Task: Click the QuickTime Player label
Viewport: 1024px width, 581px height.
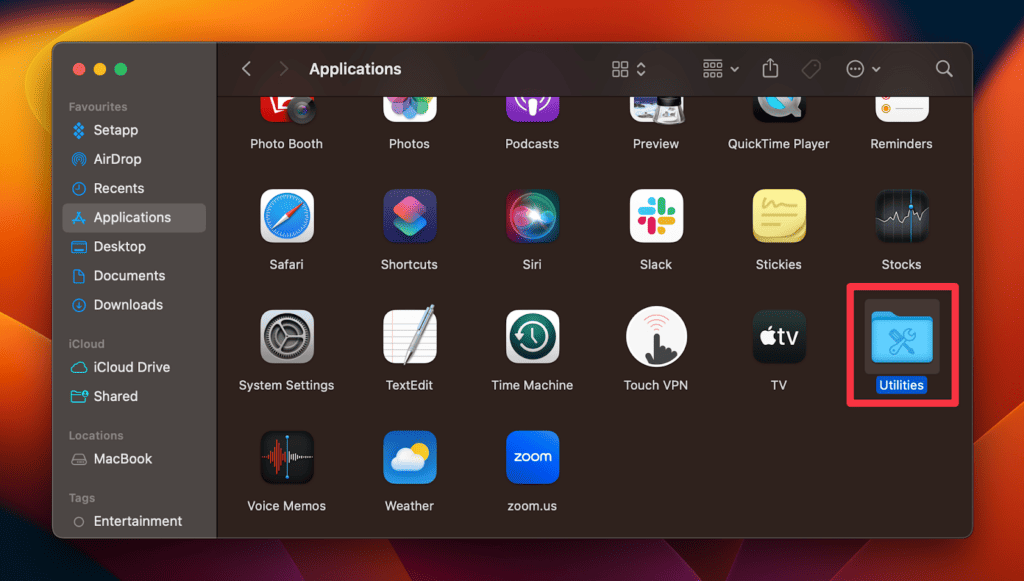Action: (x=778, y=144)
